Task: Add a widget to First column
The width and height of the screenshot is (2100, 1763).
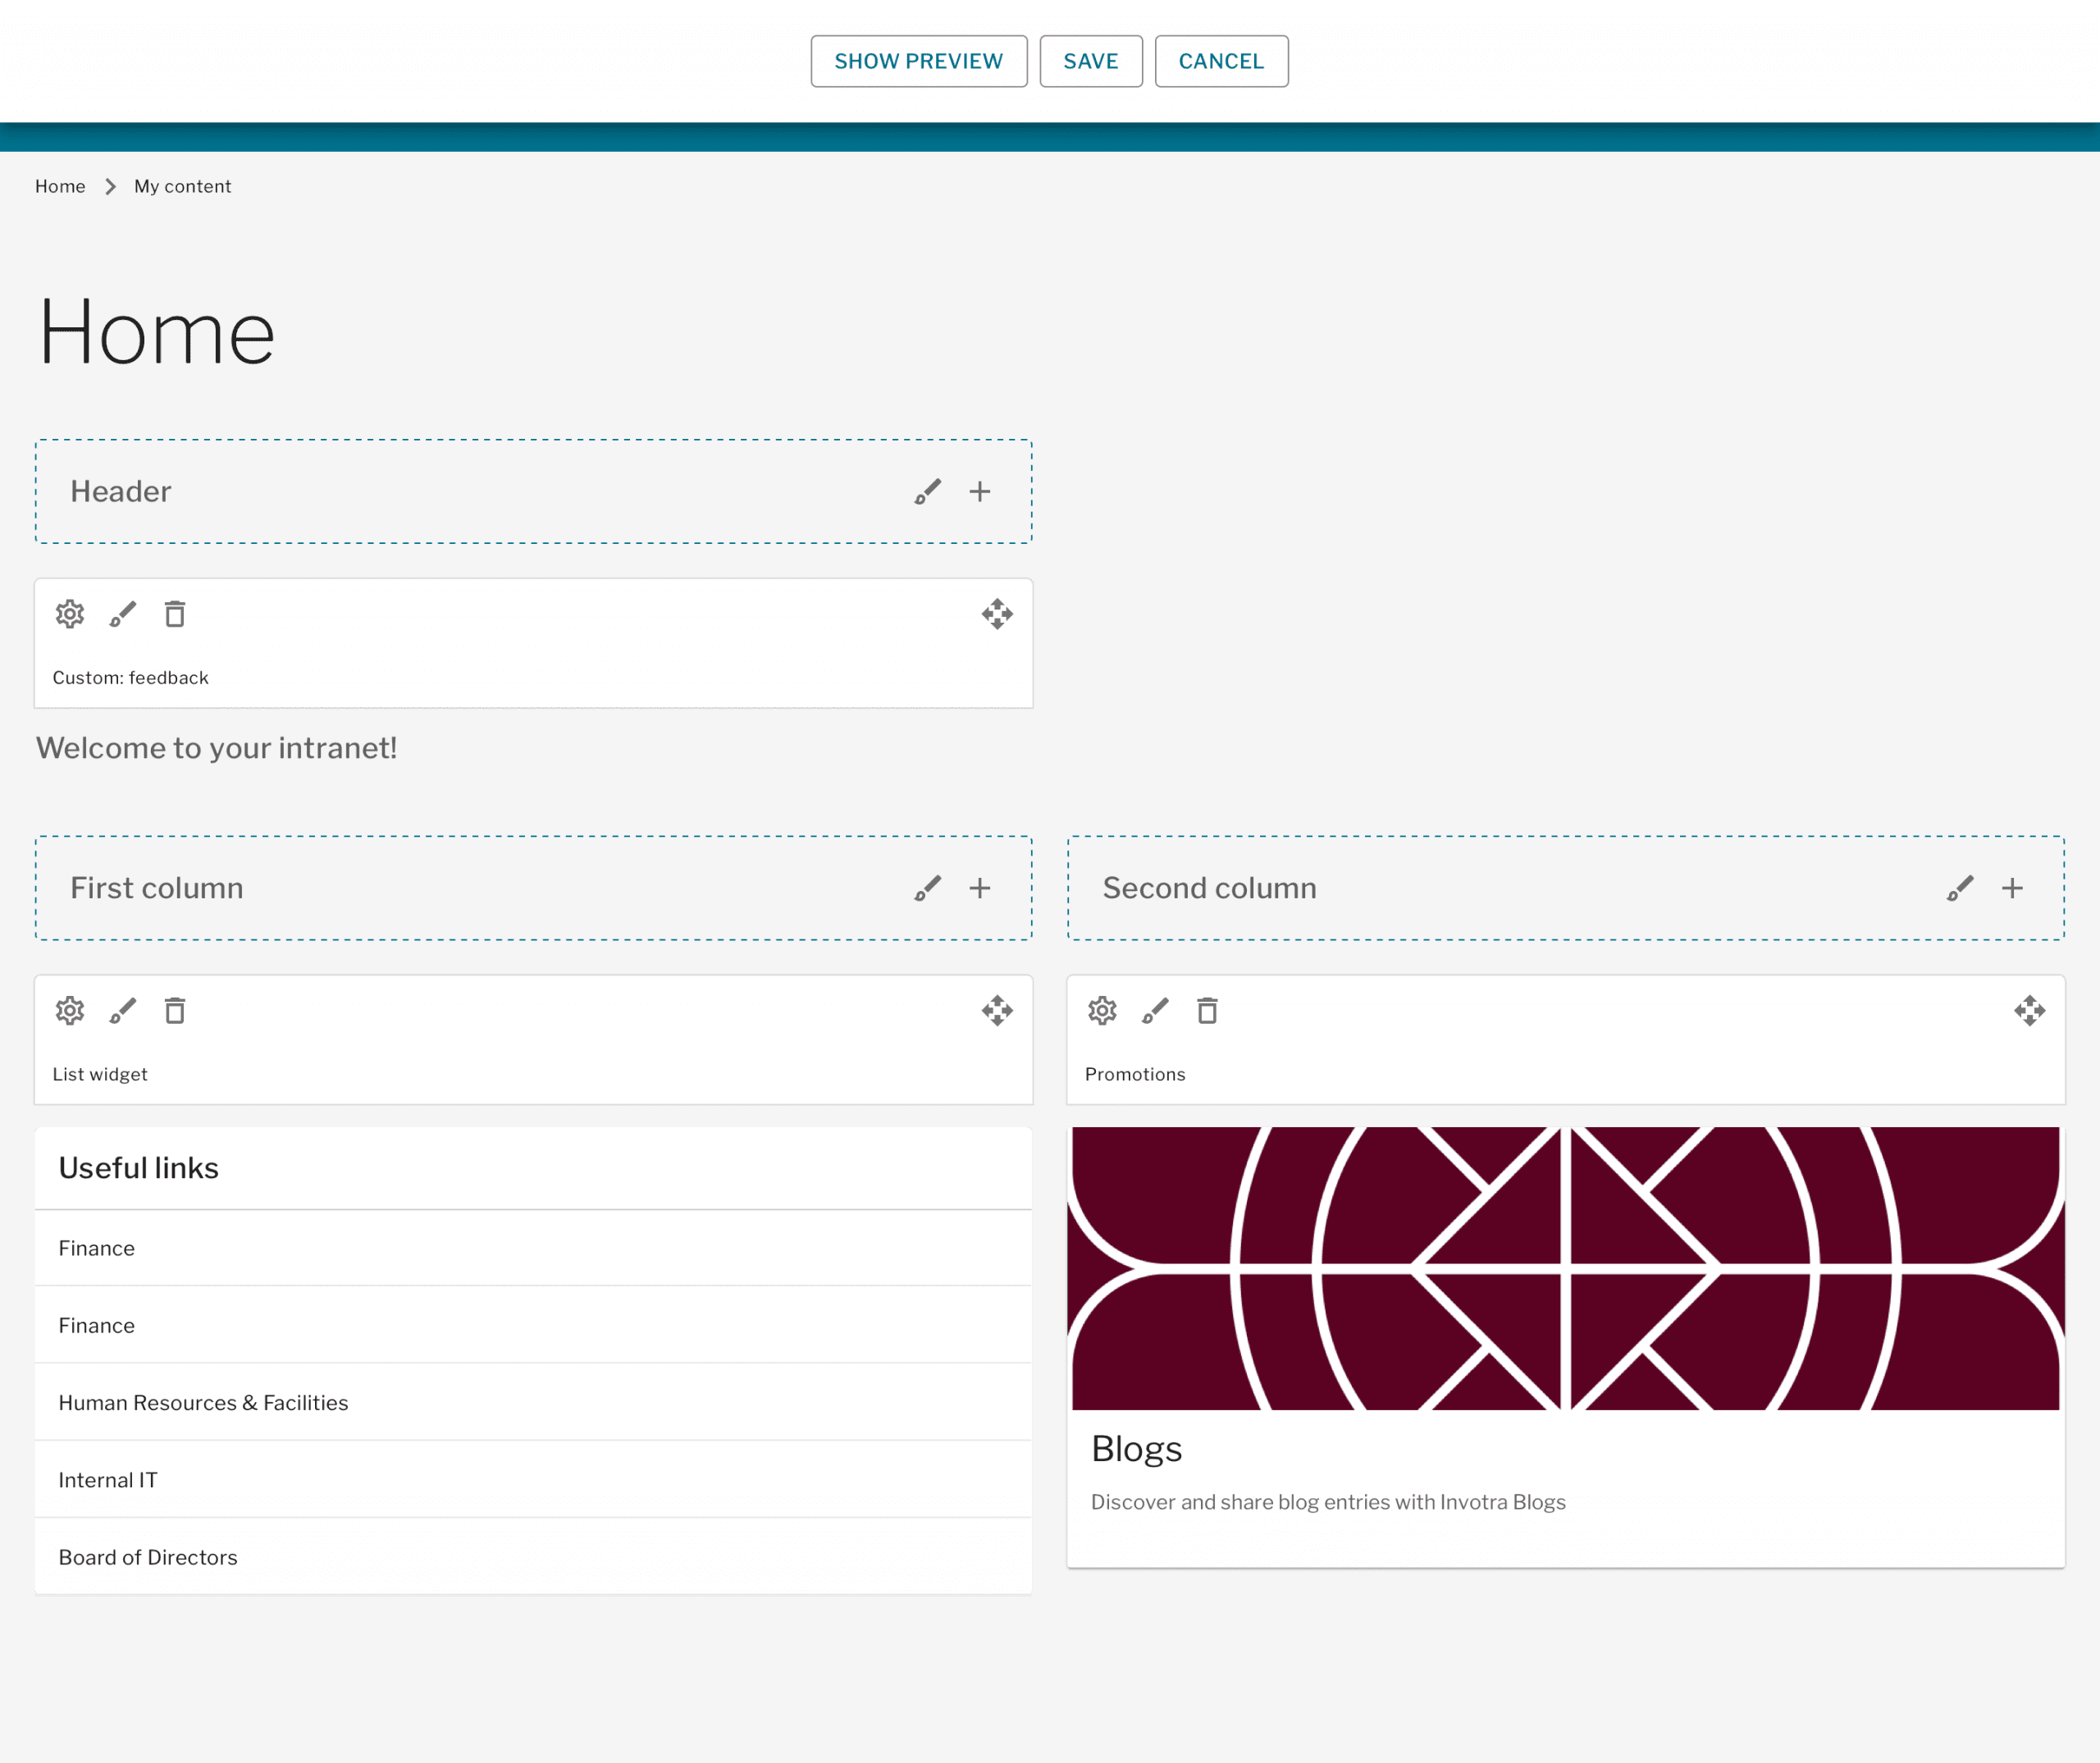Action: click(980, 888)
